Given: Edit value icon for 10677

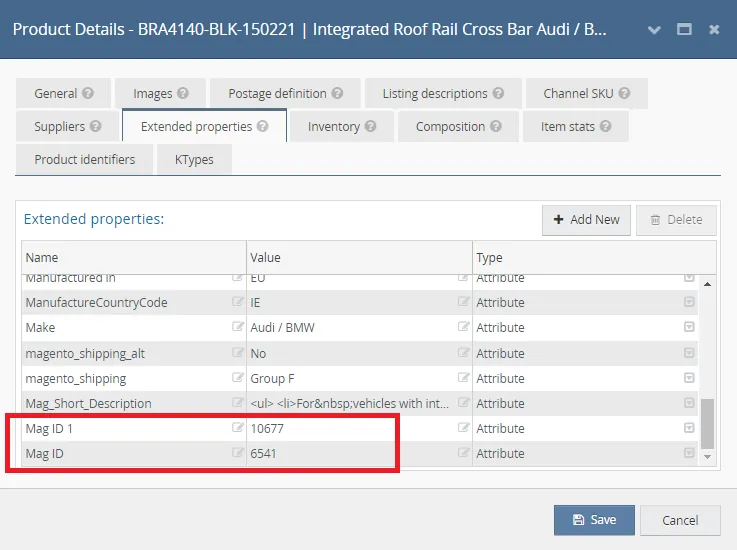Looking at the screenshot, I should (x=463, y=427).
